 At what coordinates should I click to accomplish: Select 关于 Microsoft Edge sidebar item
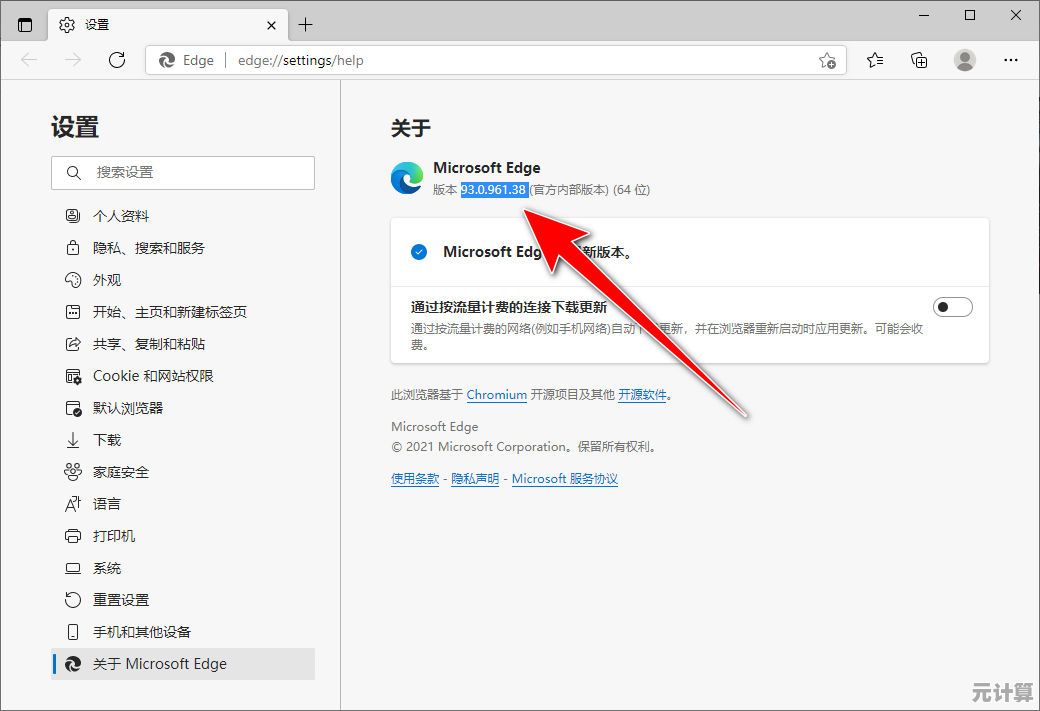click(183, 664)
